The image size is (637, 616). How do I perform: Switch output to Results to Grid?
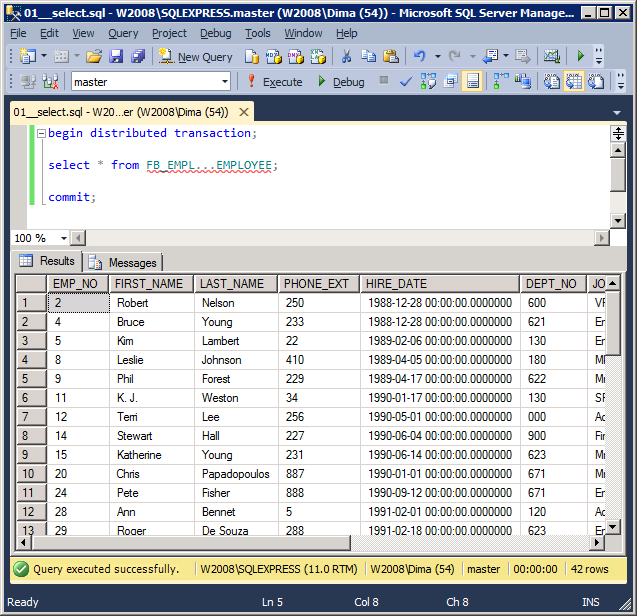574,81
